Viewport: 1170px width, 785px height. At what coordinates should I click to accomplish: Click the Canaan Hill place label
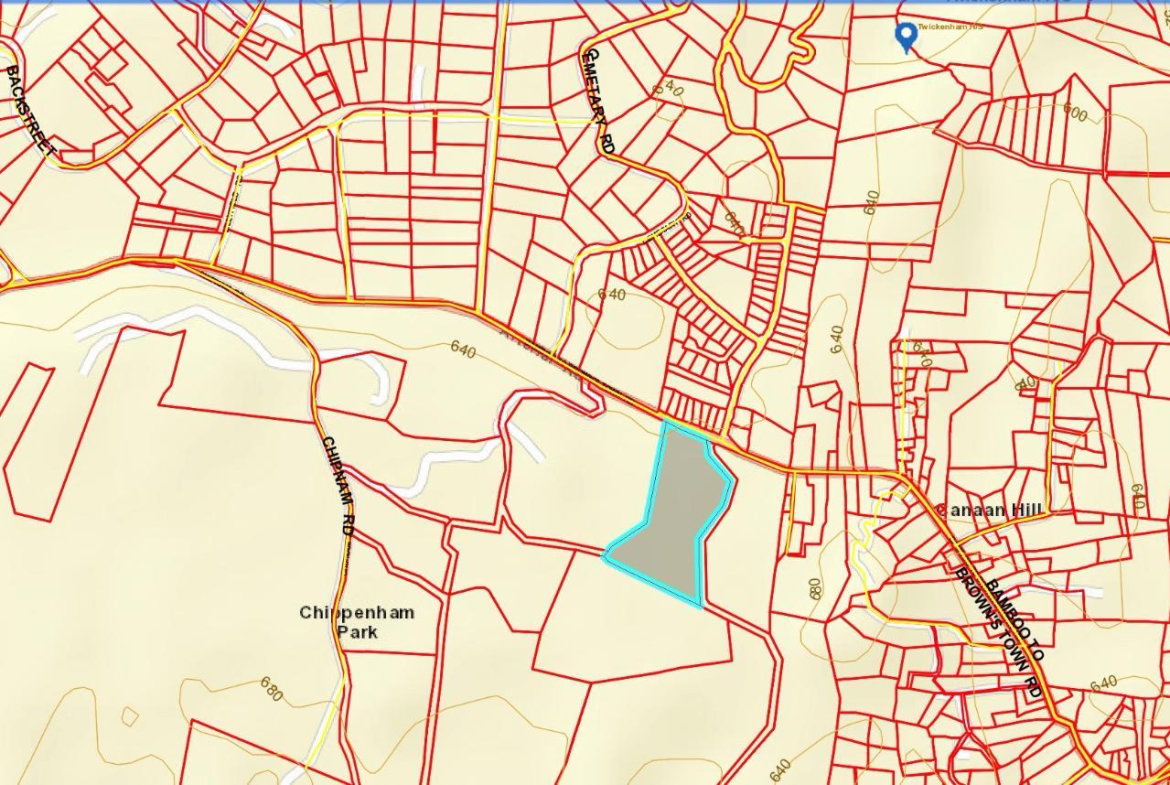(x=993, y=510)
